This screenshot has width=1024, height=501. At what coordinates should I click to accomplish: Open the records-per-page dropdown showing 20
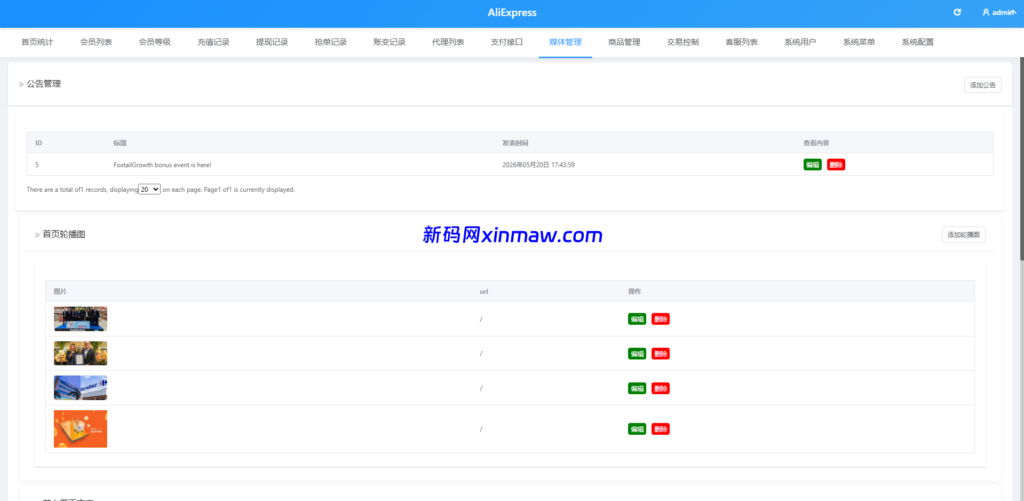point(150,189)
